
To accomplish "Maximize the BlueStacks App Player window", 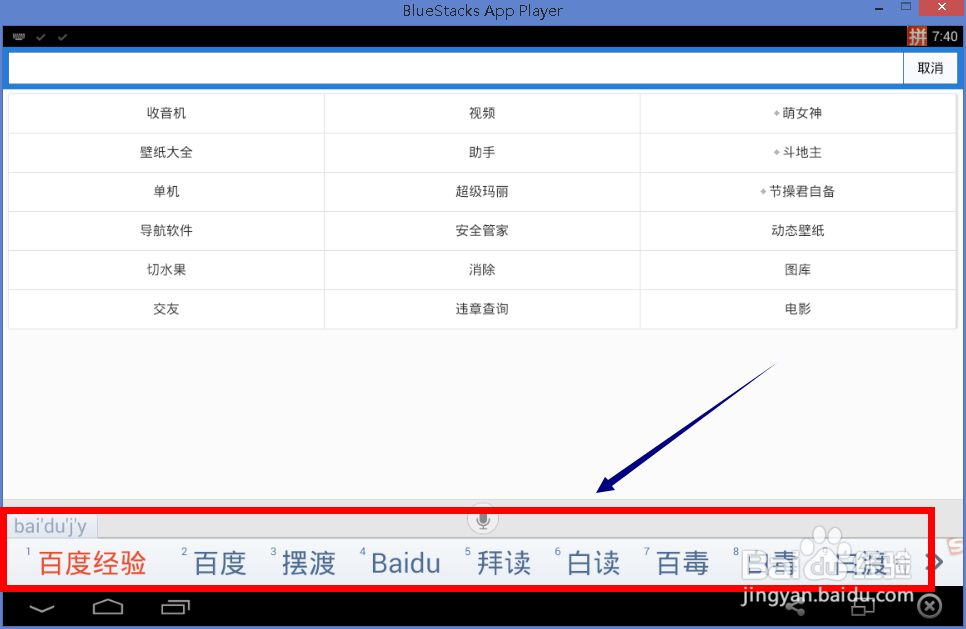I will [x=906, y=7].
